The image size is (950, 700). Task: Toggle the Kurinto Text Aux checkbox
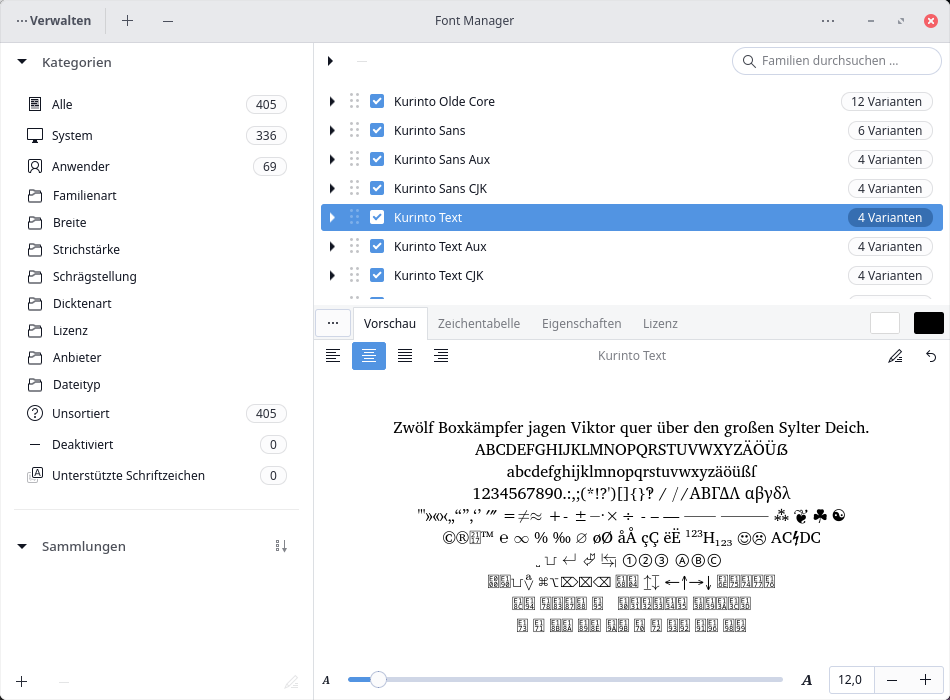pos(377,247)
